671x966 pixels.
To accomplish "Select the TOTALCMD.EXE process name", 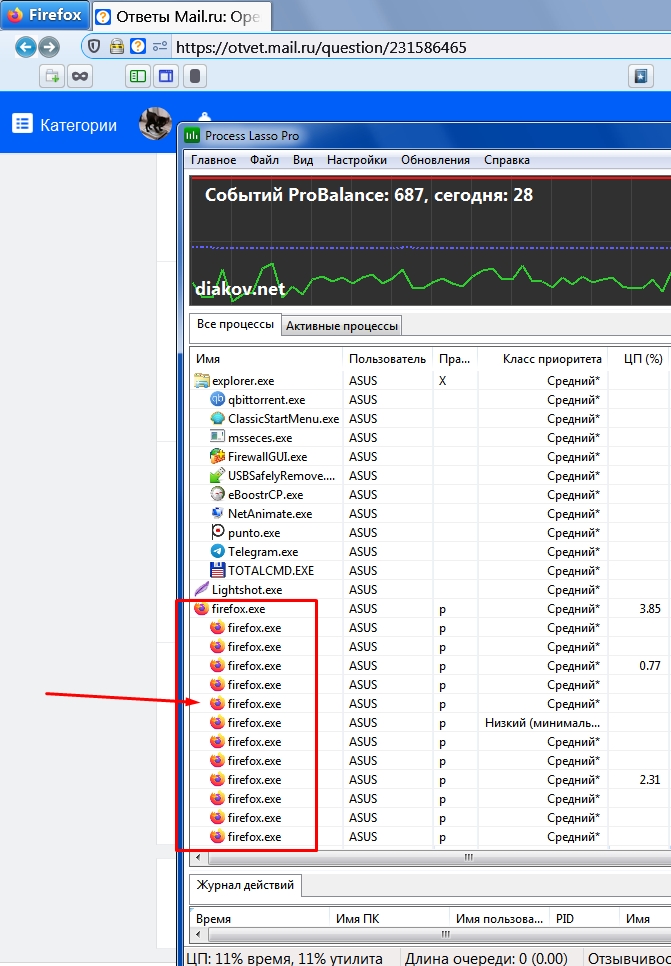I will click(270, 571).
